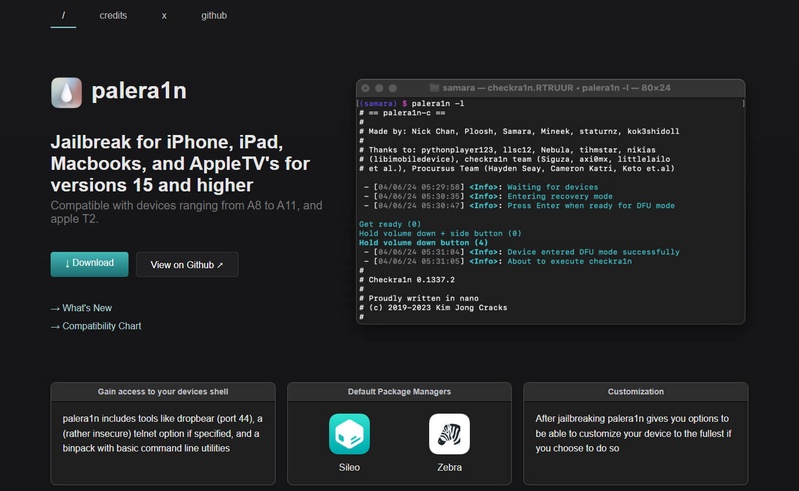Click 'Hold volume down button (4)' line
This screenshot has height=491, width=799.
(423, 243)
